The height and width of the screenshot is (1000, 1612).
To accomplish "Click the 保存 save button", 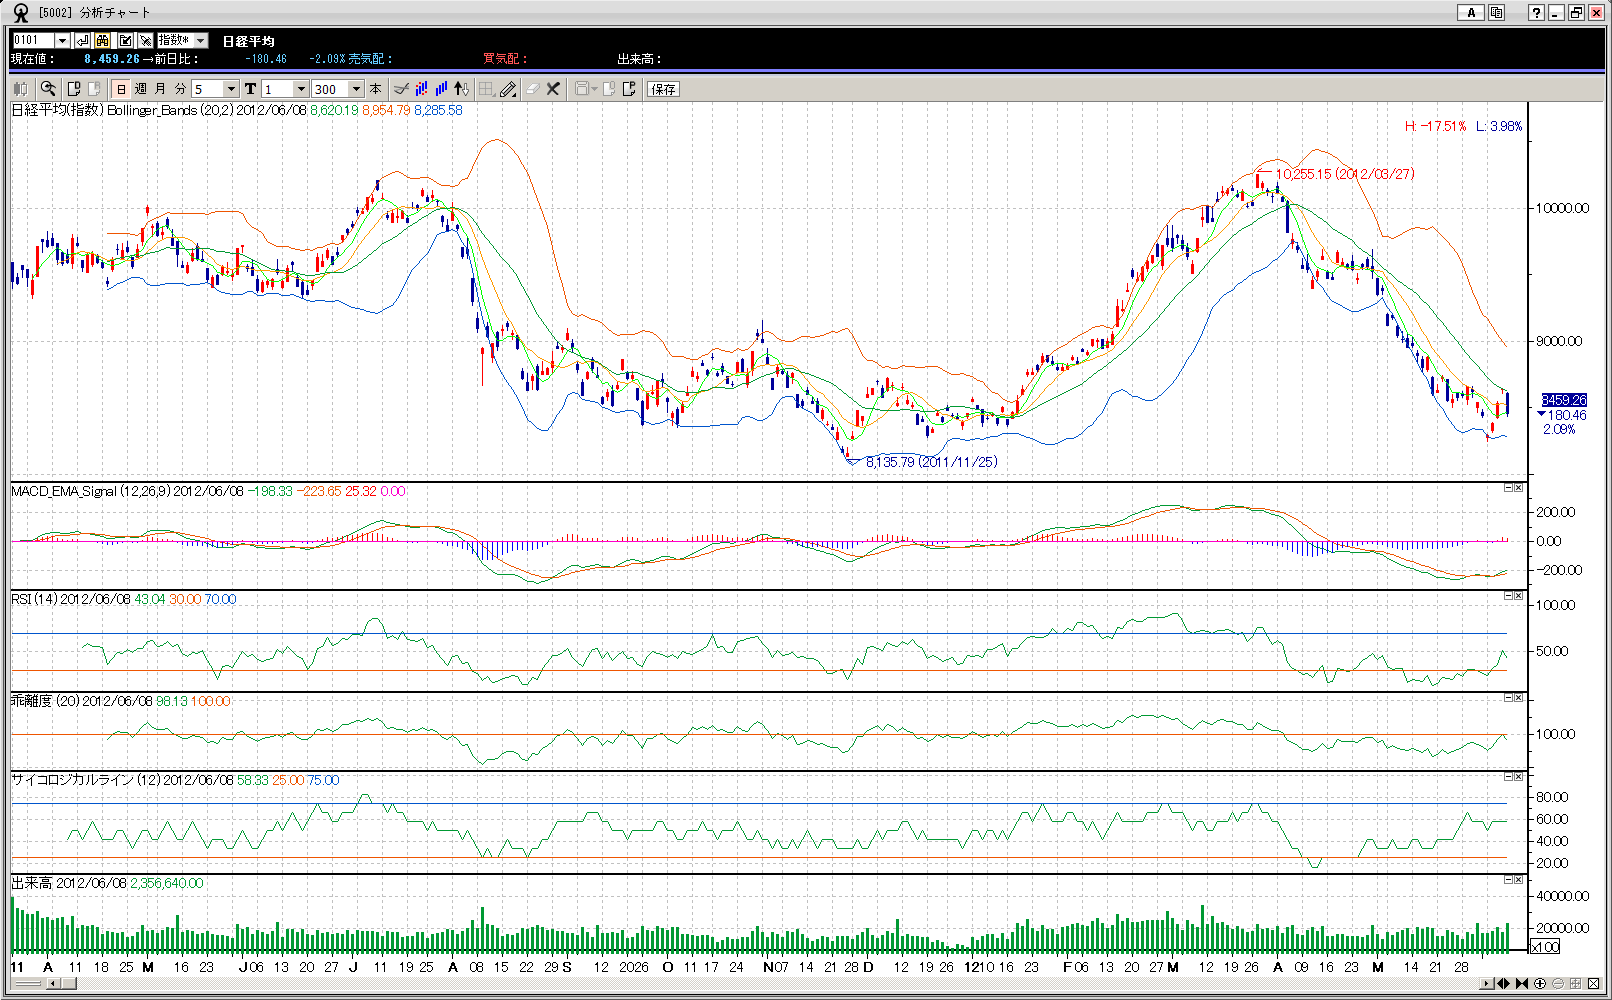I will click(663, 89).
